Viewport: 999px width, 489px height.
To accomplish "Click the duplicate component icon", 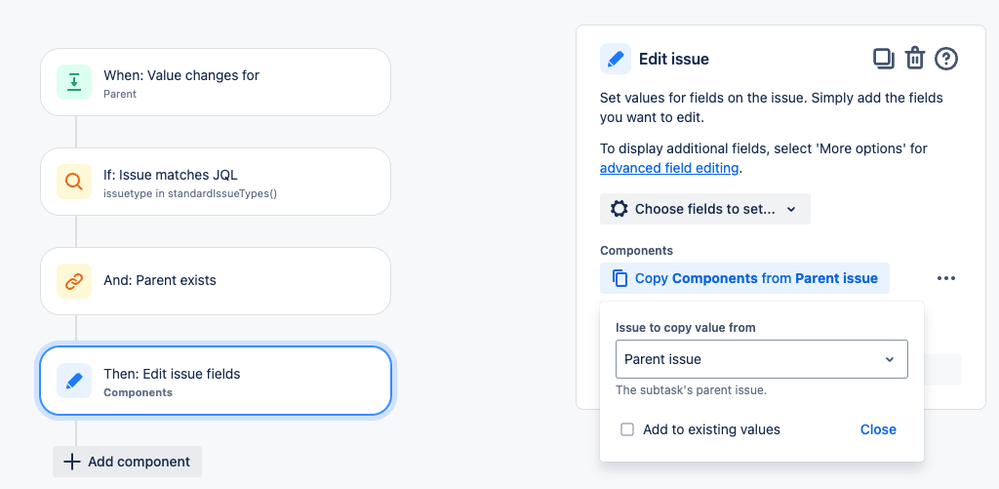I will click(883, 59).
